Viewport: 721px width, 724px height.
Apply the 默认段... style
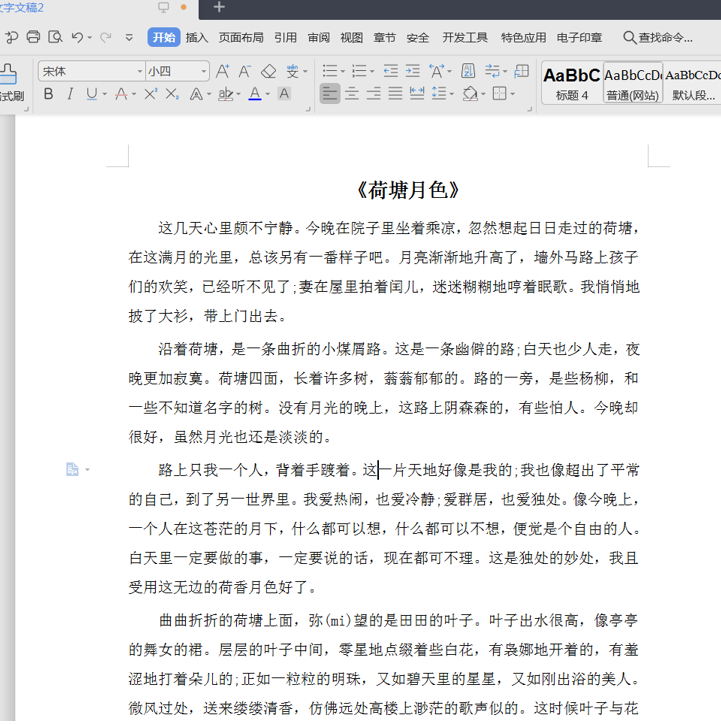click(692, 83)
